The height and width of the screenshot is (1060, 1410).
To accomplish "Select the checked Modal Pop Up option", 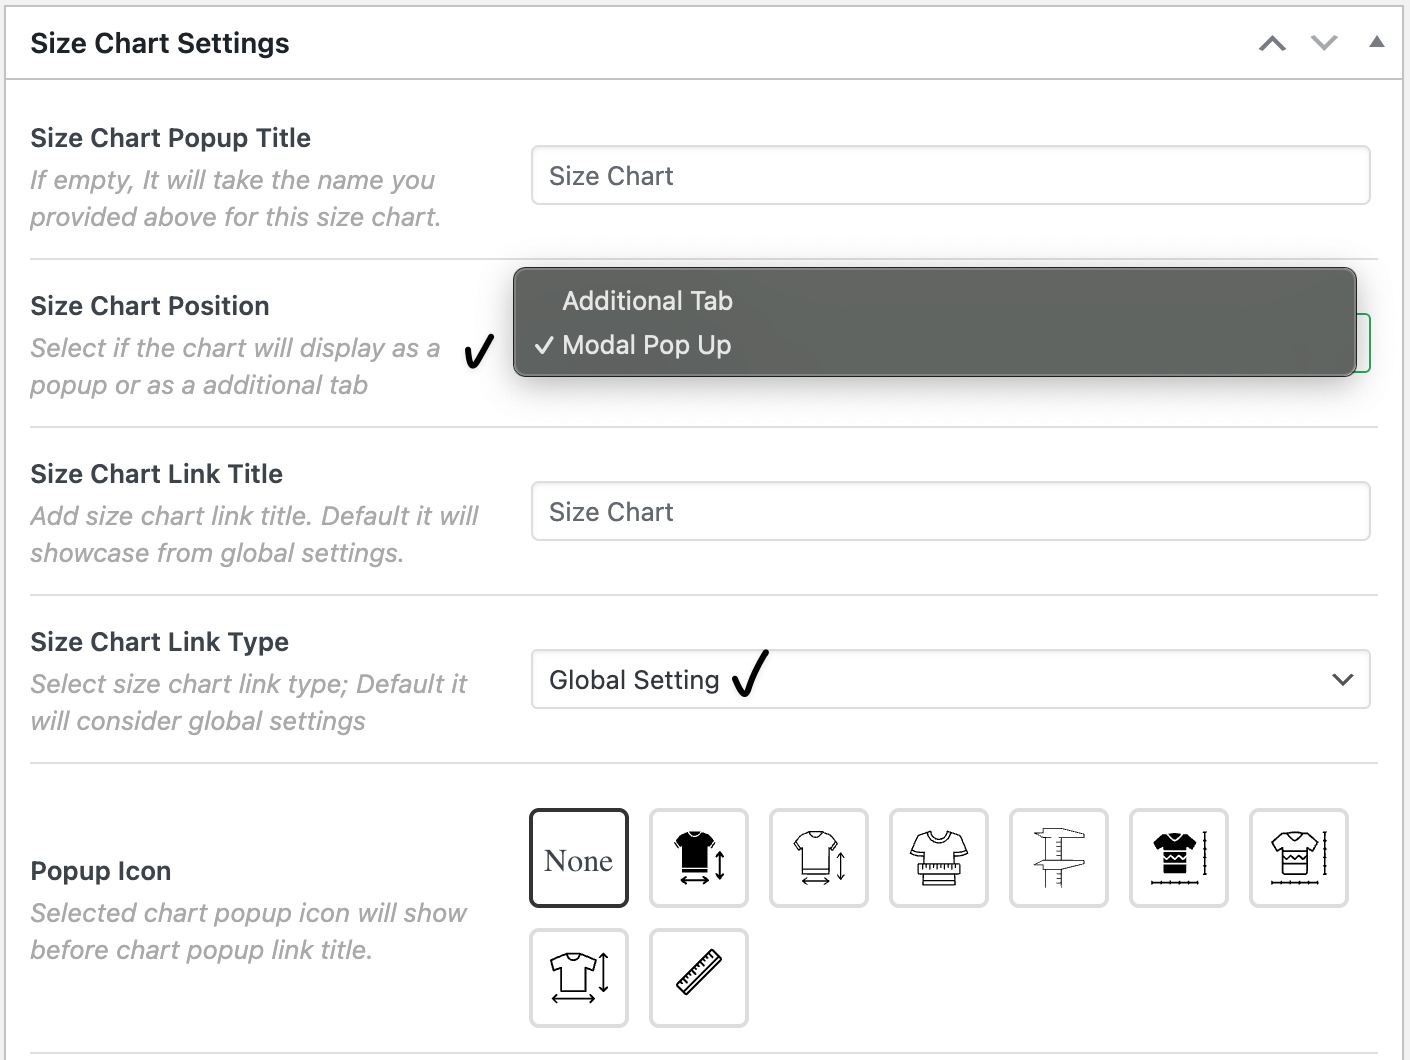I will pyautogui.click(x=646, y=345).
